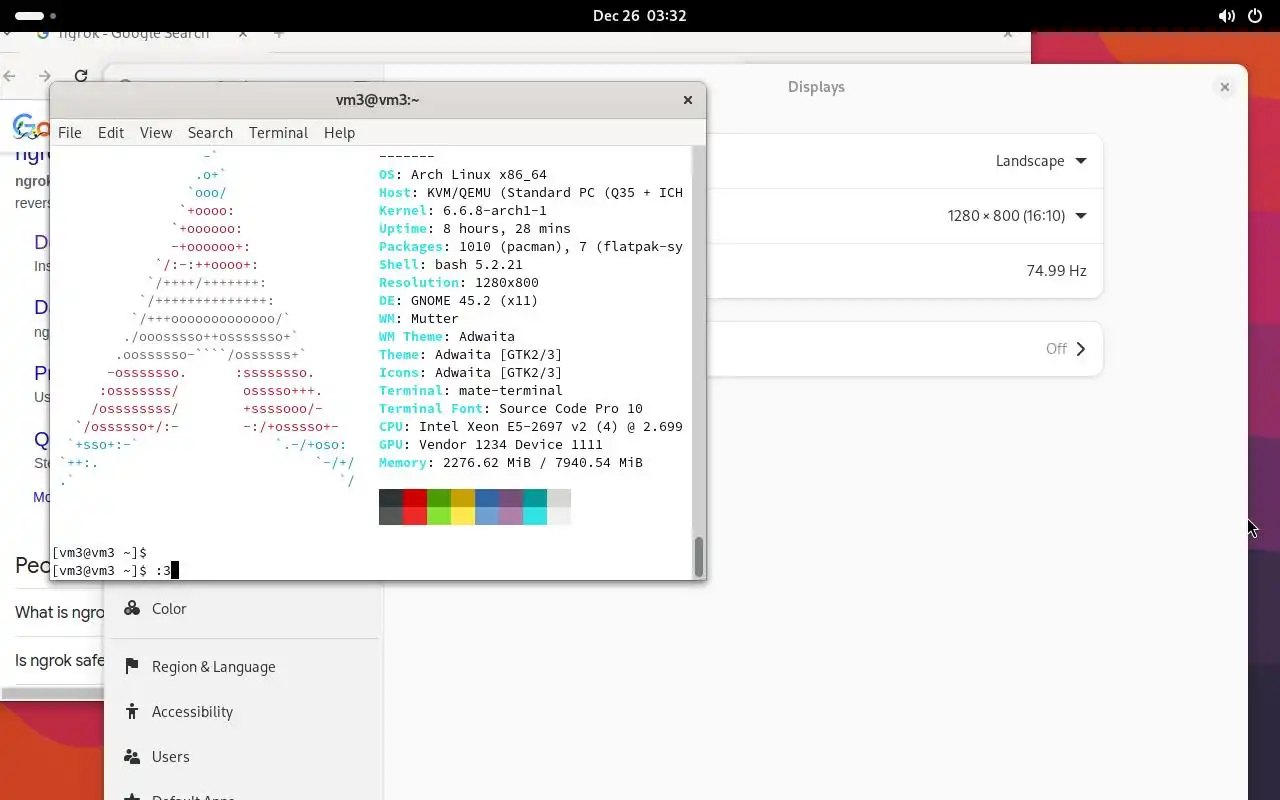1280x800 pixels.
Task: Click the browser horizontal scrollbar
Action: click(52, 693)
